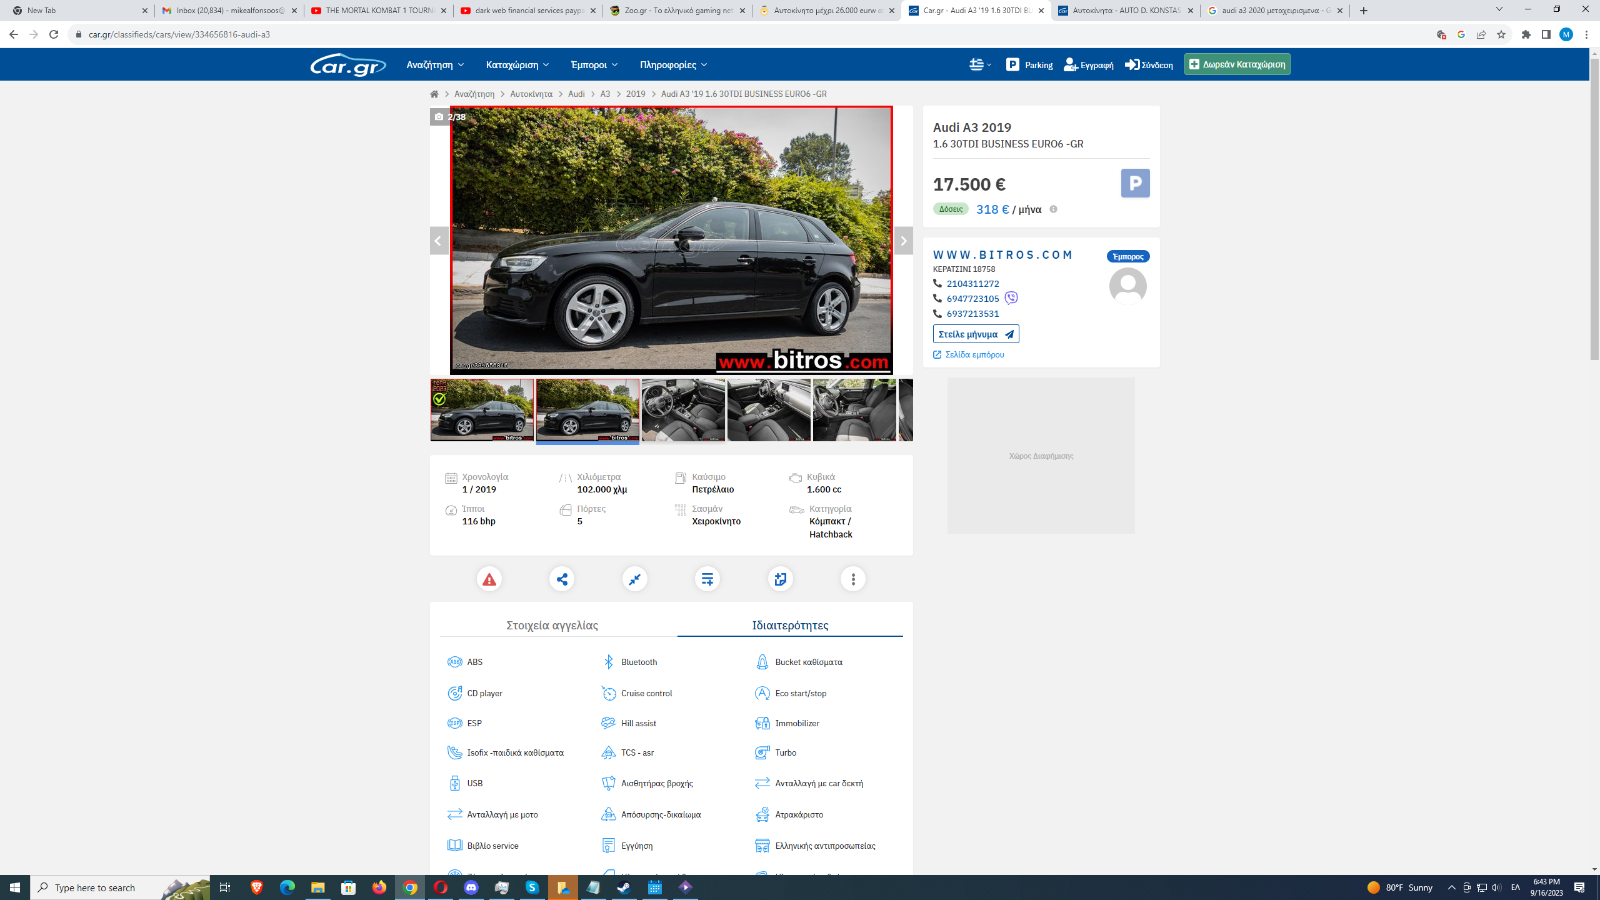Click the 318 € monthly installment amount
Screen dimensions: 1600x900
point(993,209)
